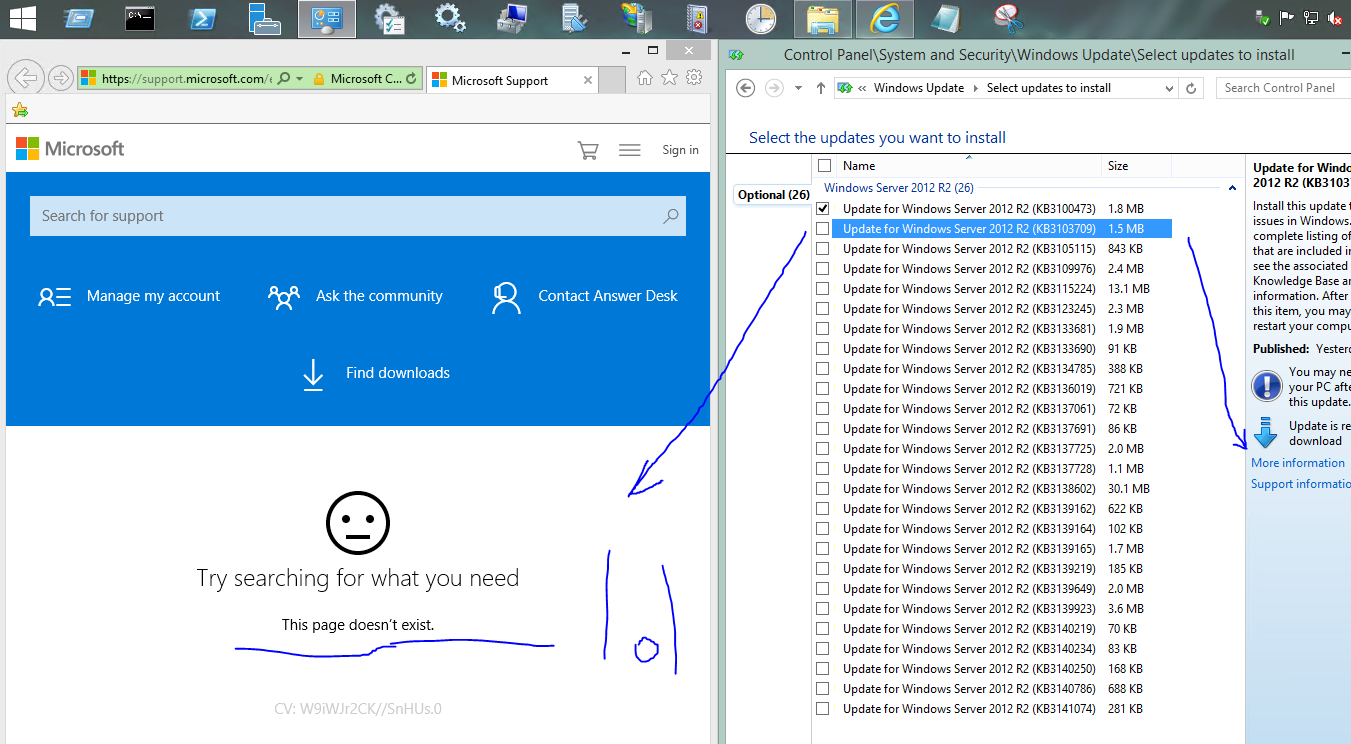Click the Internet Explorer address bar URL
This screenshot has height=744, width=1351.
[x=185, y=78]
